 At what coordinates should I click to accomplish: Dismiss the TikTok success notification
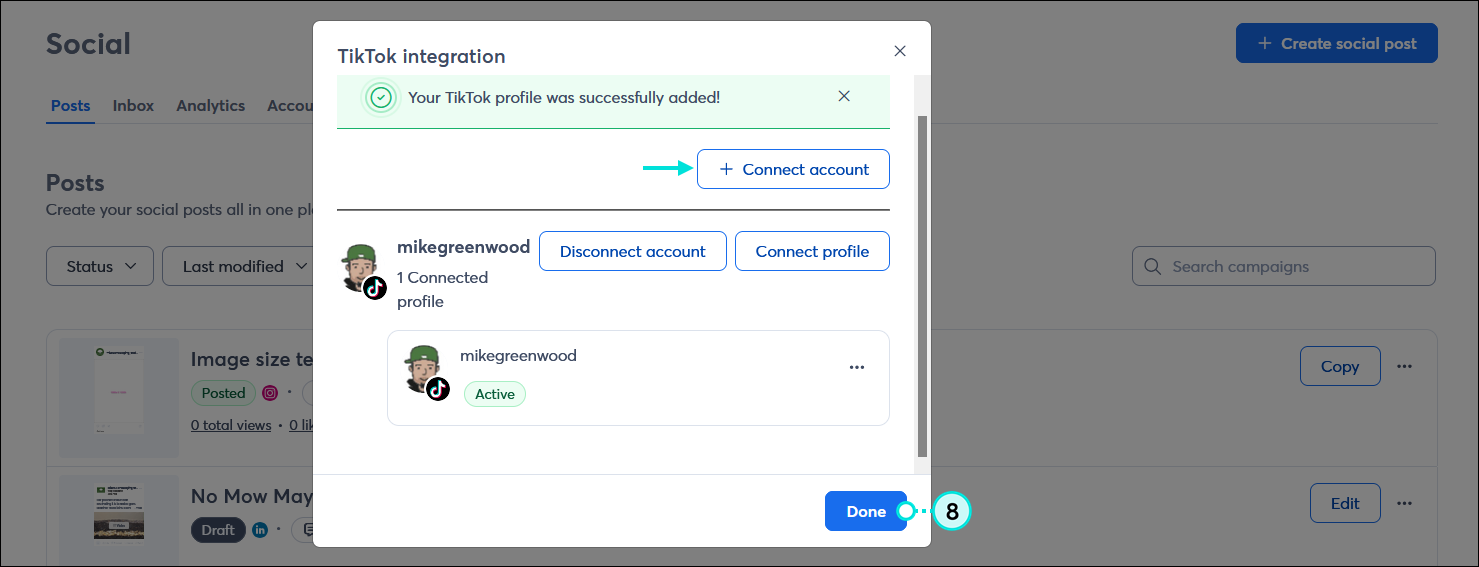coord(844,96)
